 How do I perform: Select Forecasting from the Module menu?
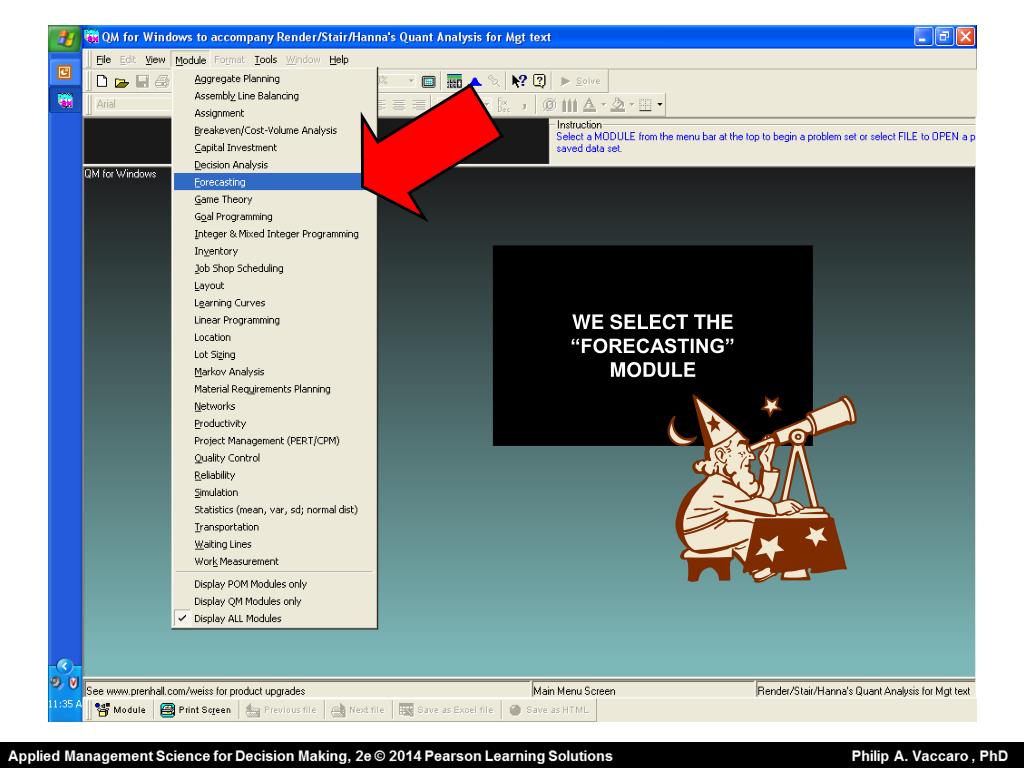point(268,182)
